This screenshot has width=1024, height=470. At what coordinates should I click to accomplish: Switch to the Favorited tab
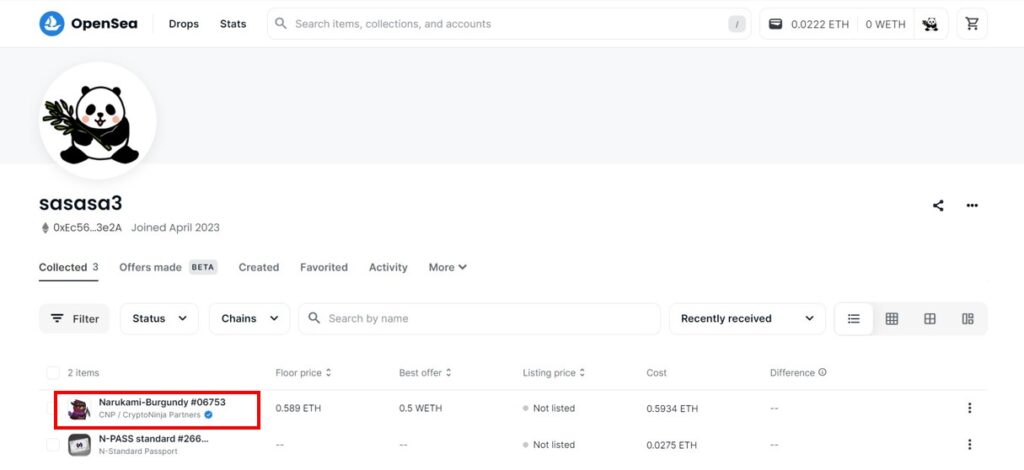coord(324,267)
